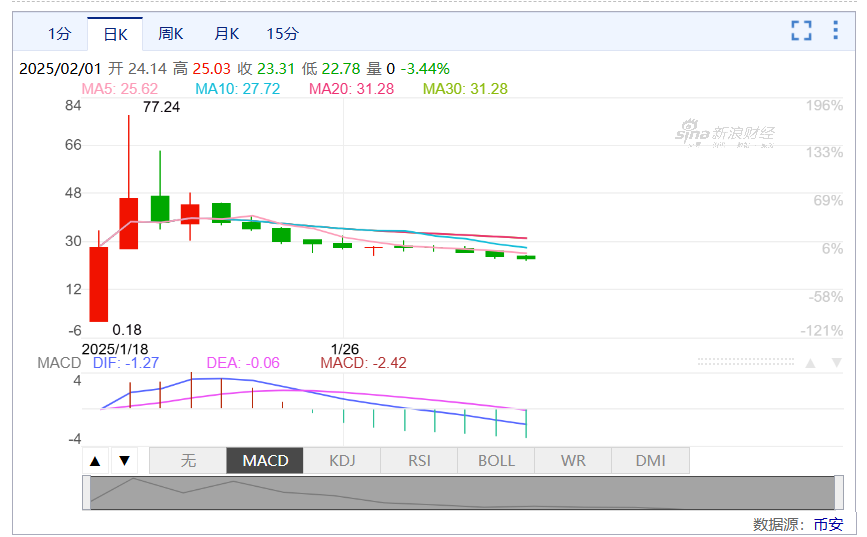Select the DMI indicator
This screenshot has height=537, width=867.
click(650, 461)
